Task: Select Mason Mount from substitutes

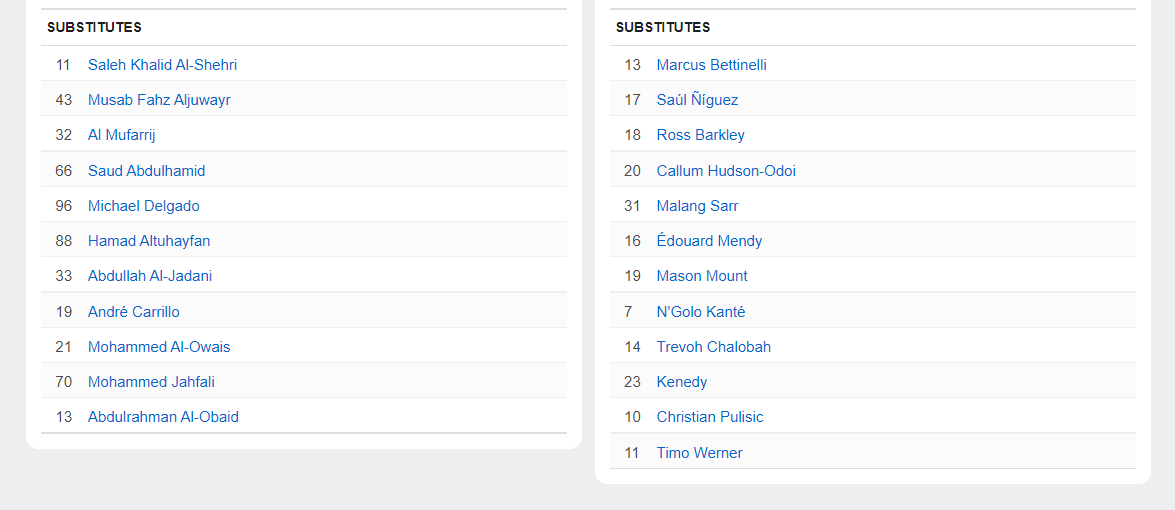Action: click(702, 276)
